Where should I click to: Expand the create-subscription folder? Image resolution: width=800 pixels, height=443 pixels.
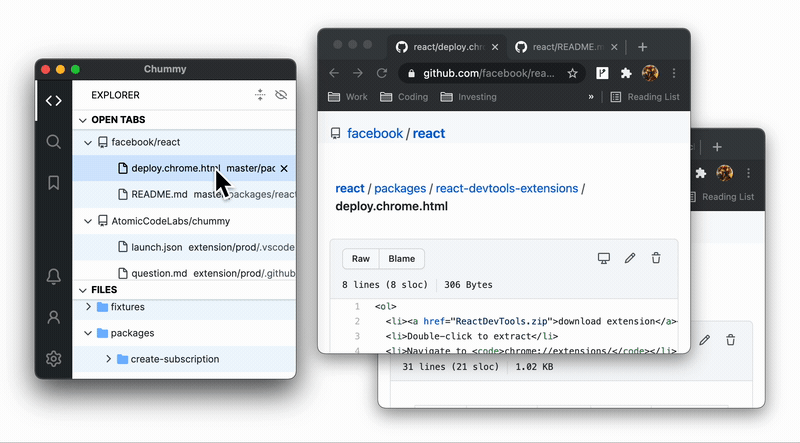(x=108, y=359)
